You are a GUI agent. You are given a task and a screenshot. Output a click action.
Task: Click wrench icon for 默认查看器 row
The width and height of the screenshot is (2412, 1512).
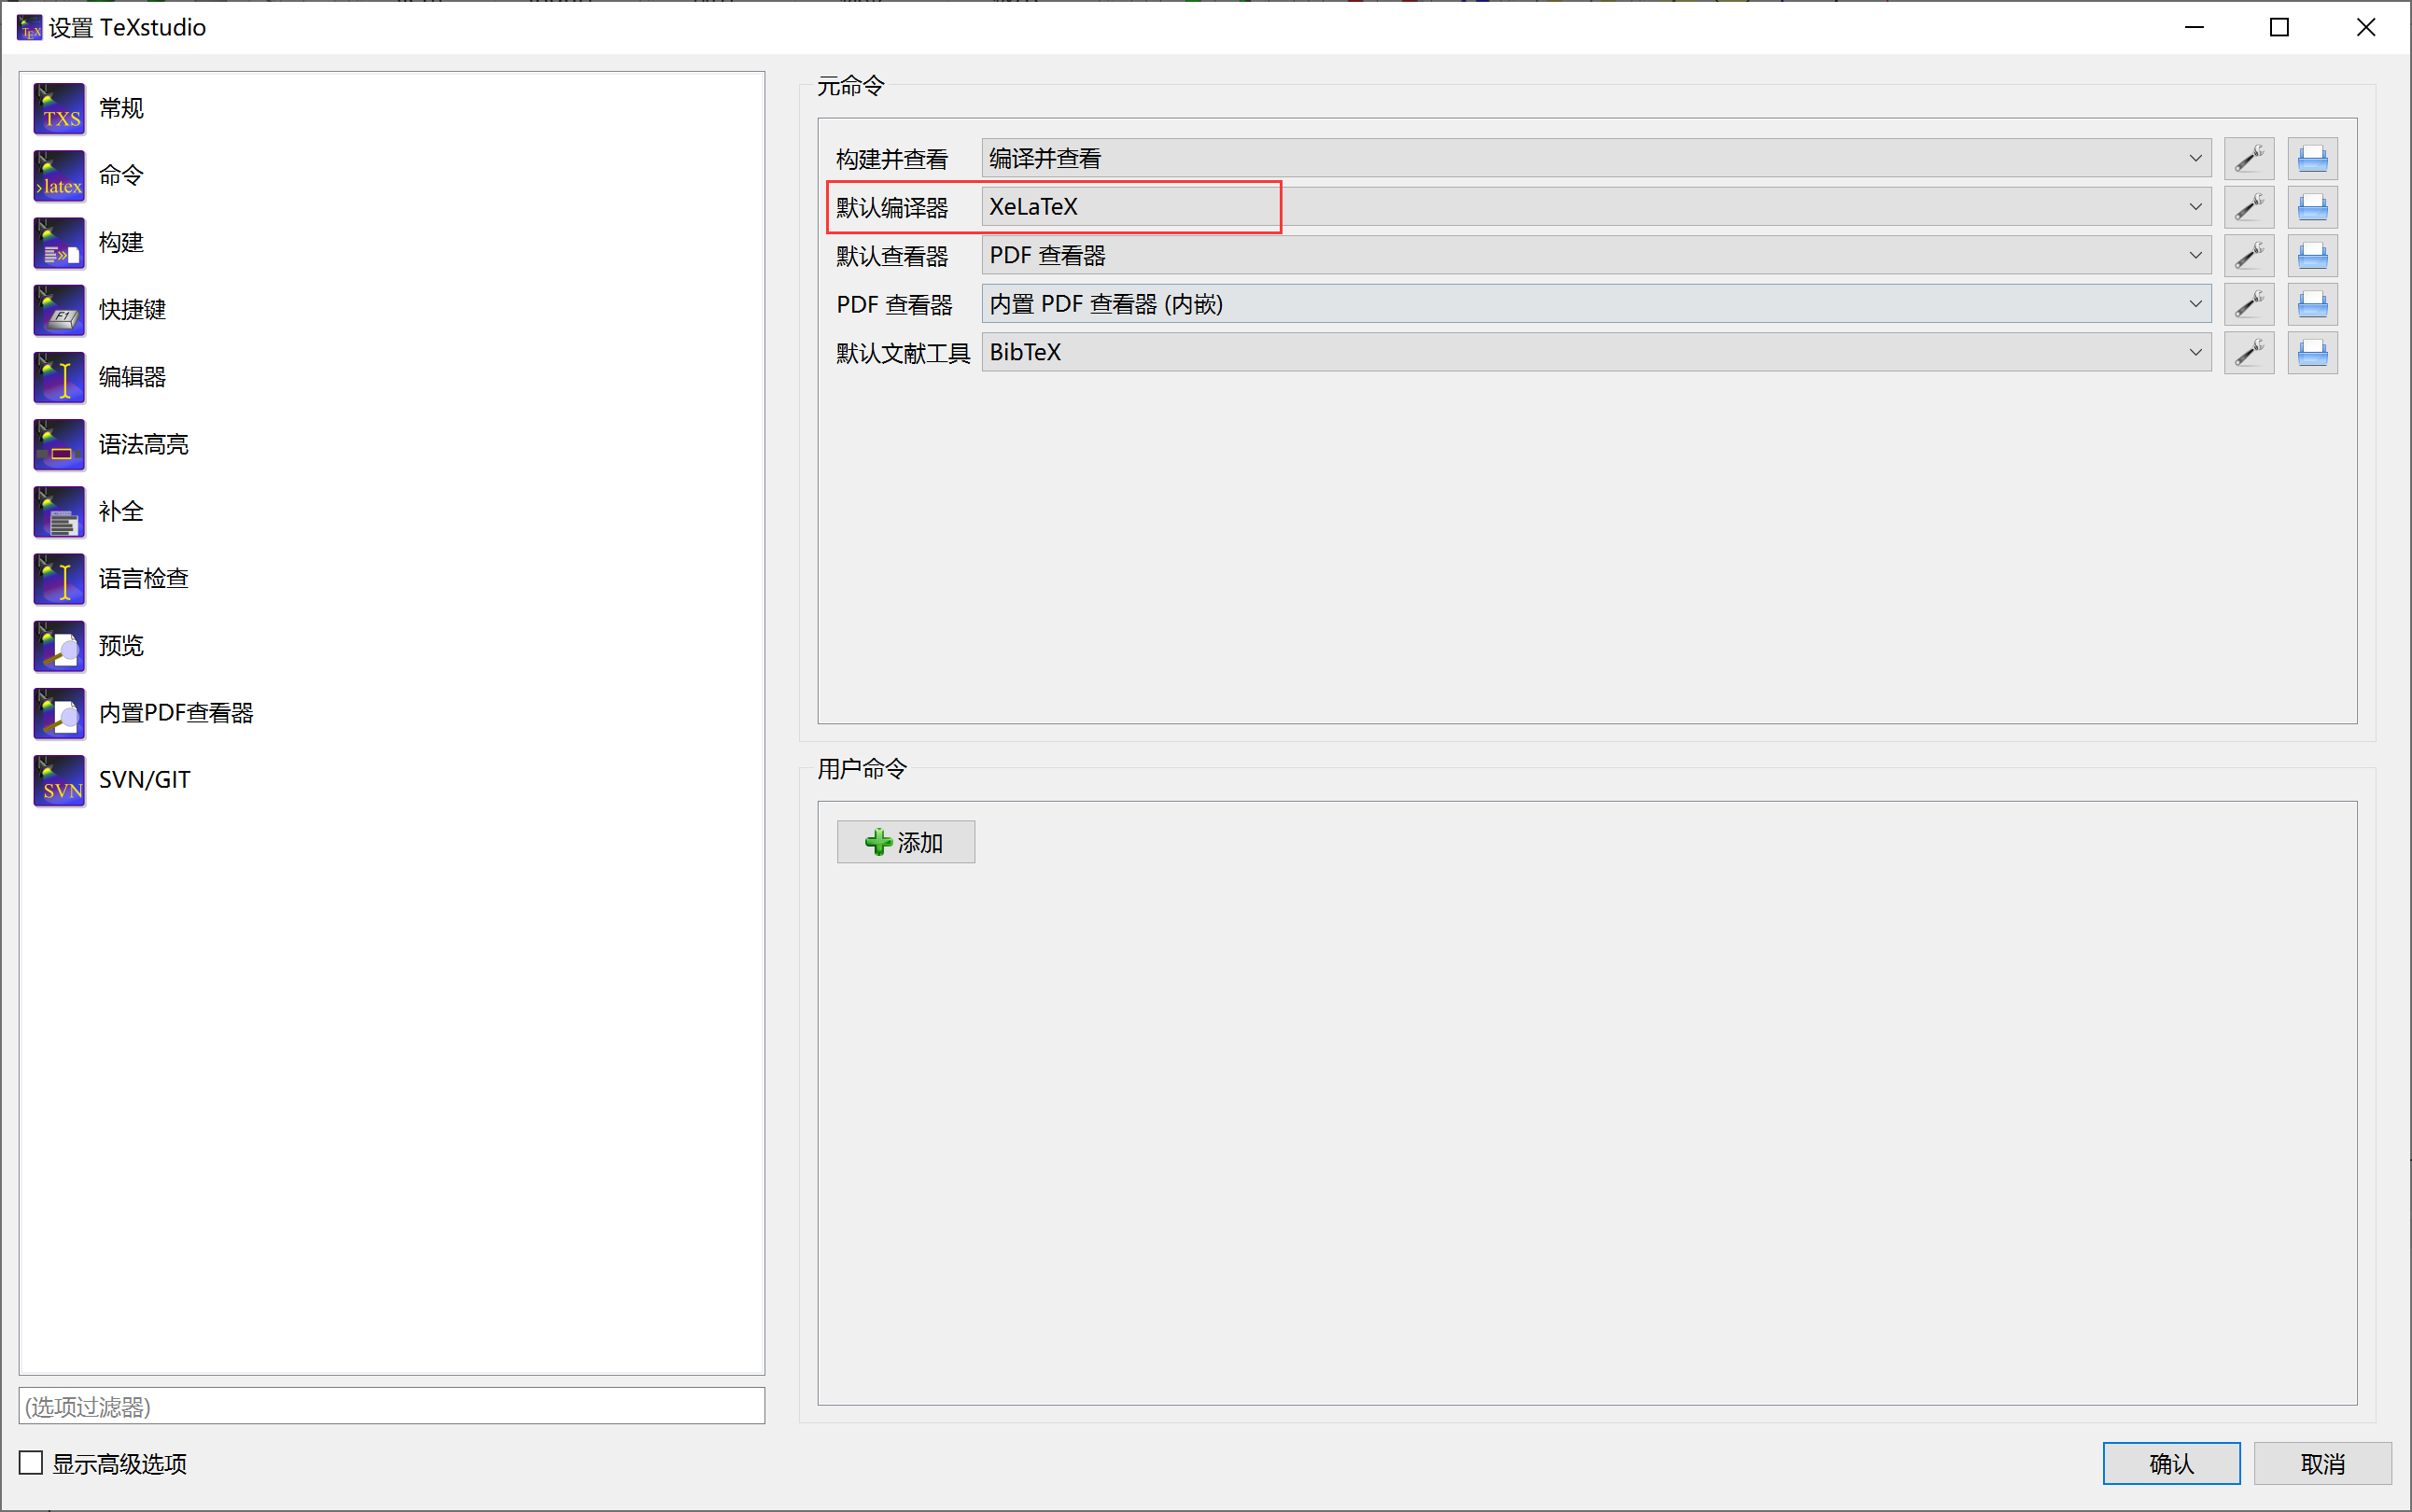(2249, 255)
